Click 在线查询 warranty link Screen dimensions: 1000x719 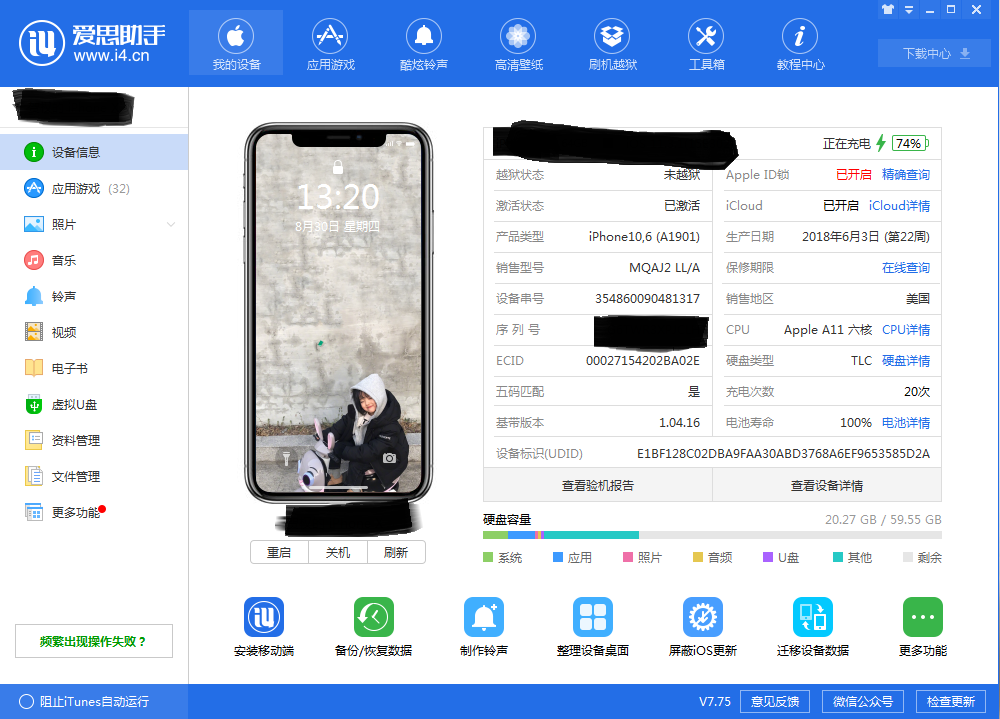click(906, 268)
